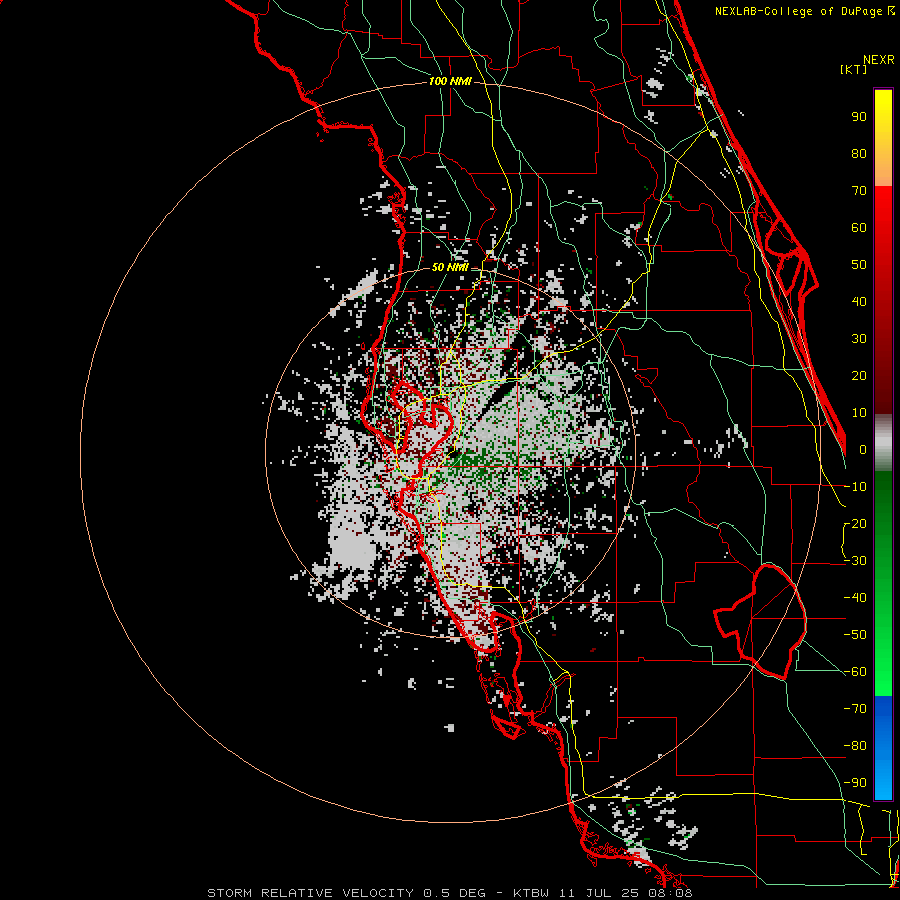Select the -90 value on the velocity scale

pos(855,783)
